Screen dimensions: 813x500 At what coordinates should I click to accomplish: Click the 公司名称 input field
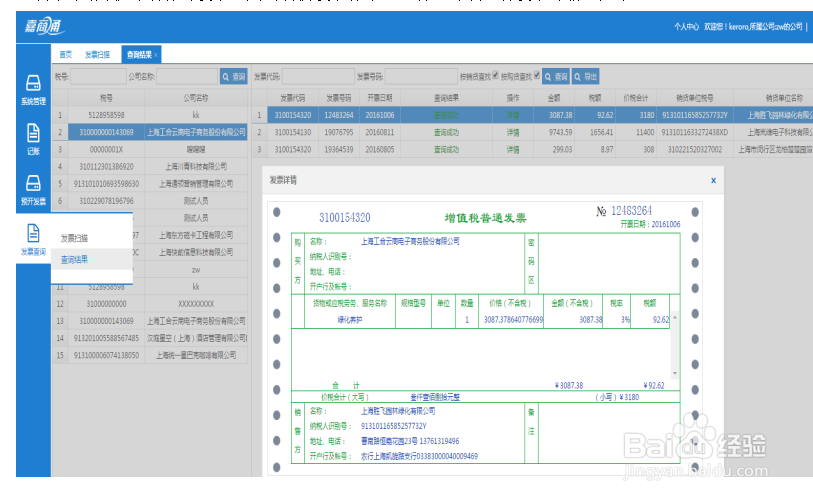[x=187, y=77]
